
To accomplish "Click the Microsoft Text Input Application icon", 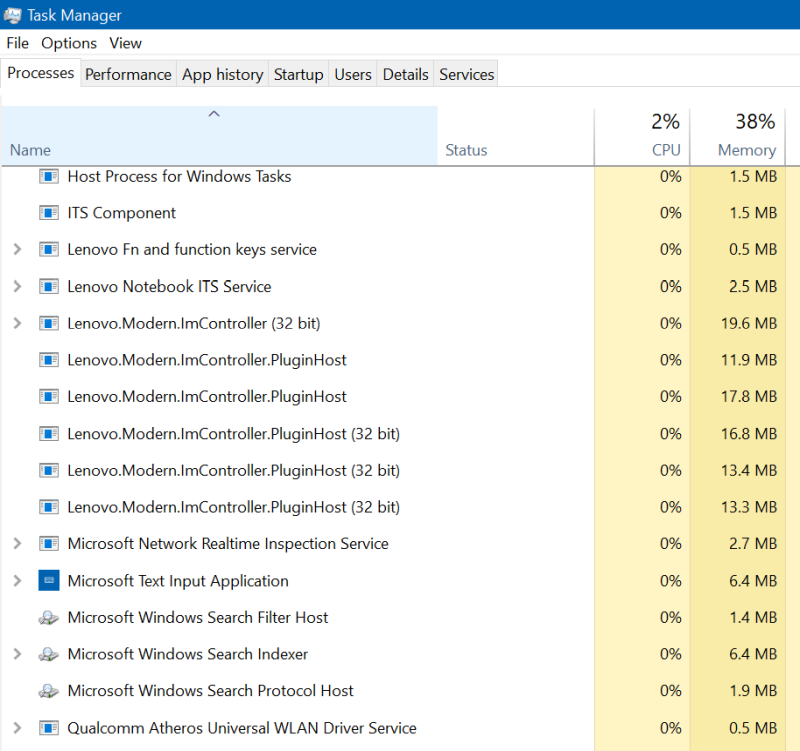I will 49,581.
